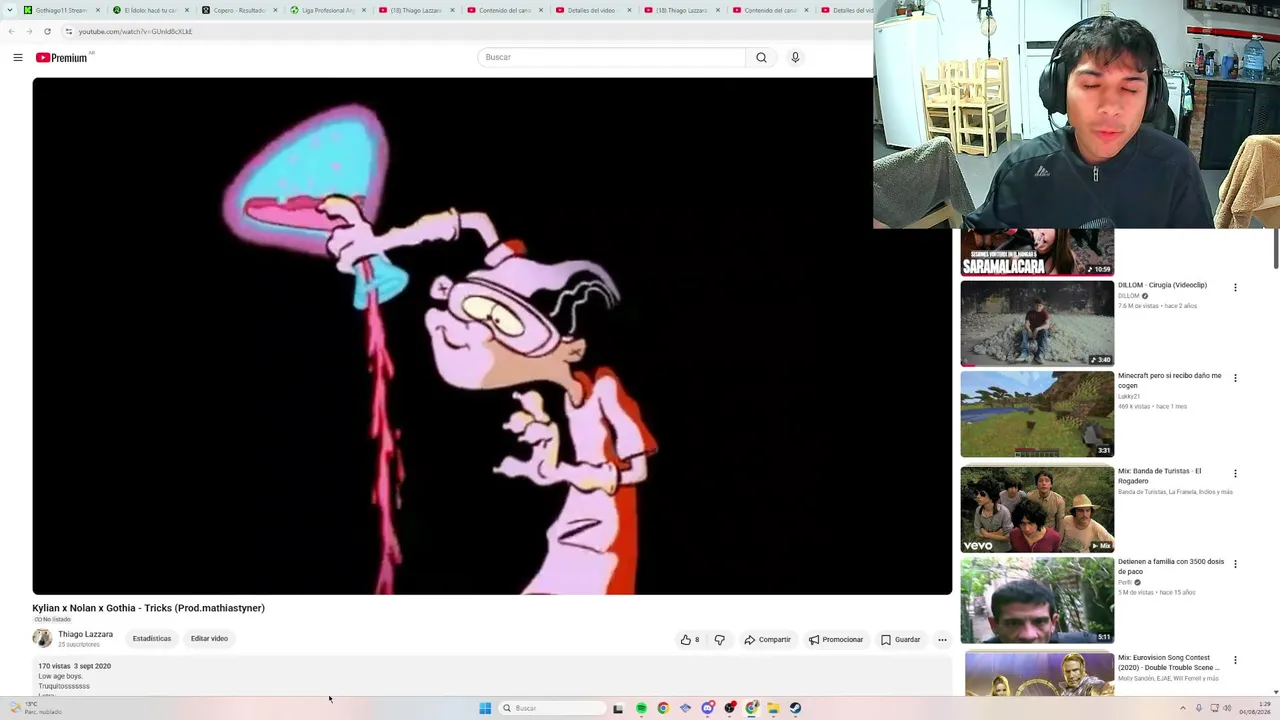Open Windows Start menu
The height and width of the screenshot is (720, 1280).
coord(485,708)
